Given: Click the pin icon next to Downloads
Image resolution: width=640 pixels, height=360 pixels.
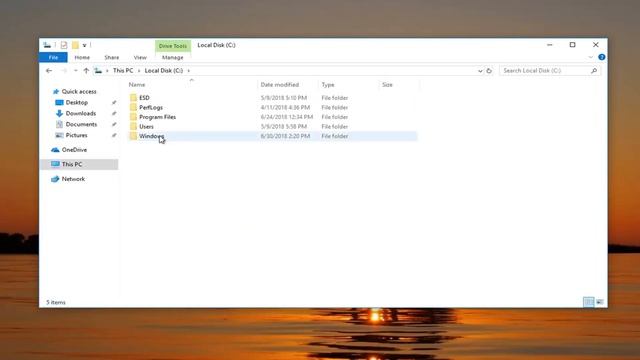Looking at the screenshot, I should pos(114,113).
